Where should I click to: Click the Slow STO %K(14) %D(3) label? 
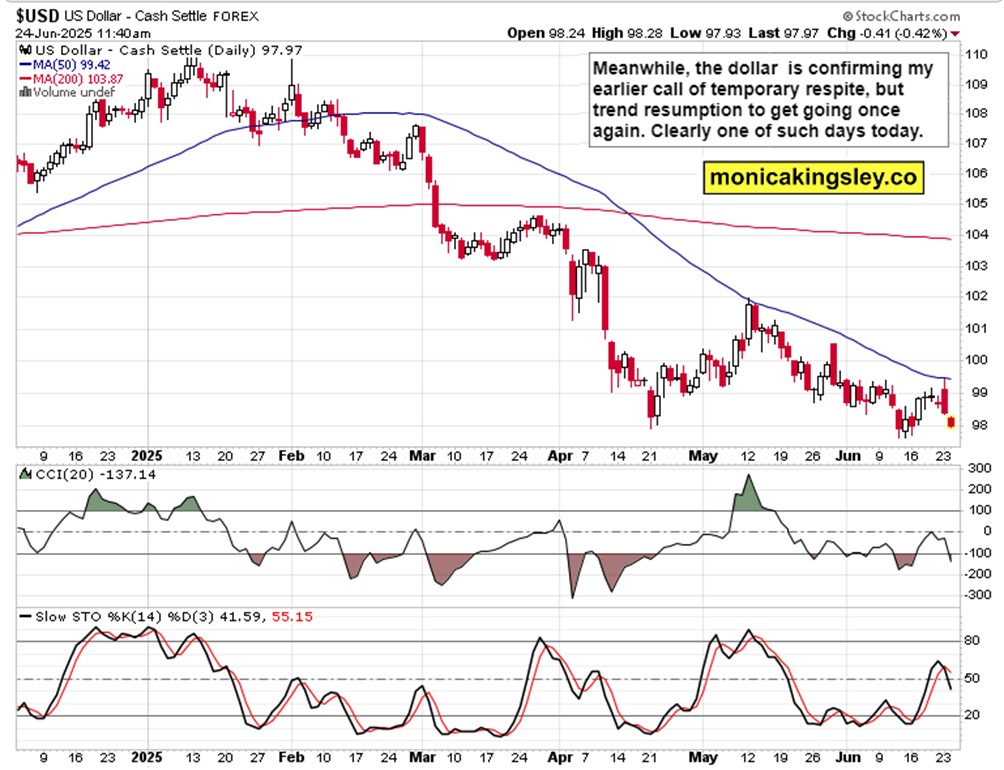tap(126, 617)
